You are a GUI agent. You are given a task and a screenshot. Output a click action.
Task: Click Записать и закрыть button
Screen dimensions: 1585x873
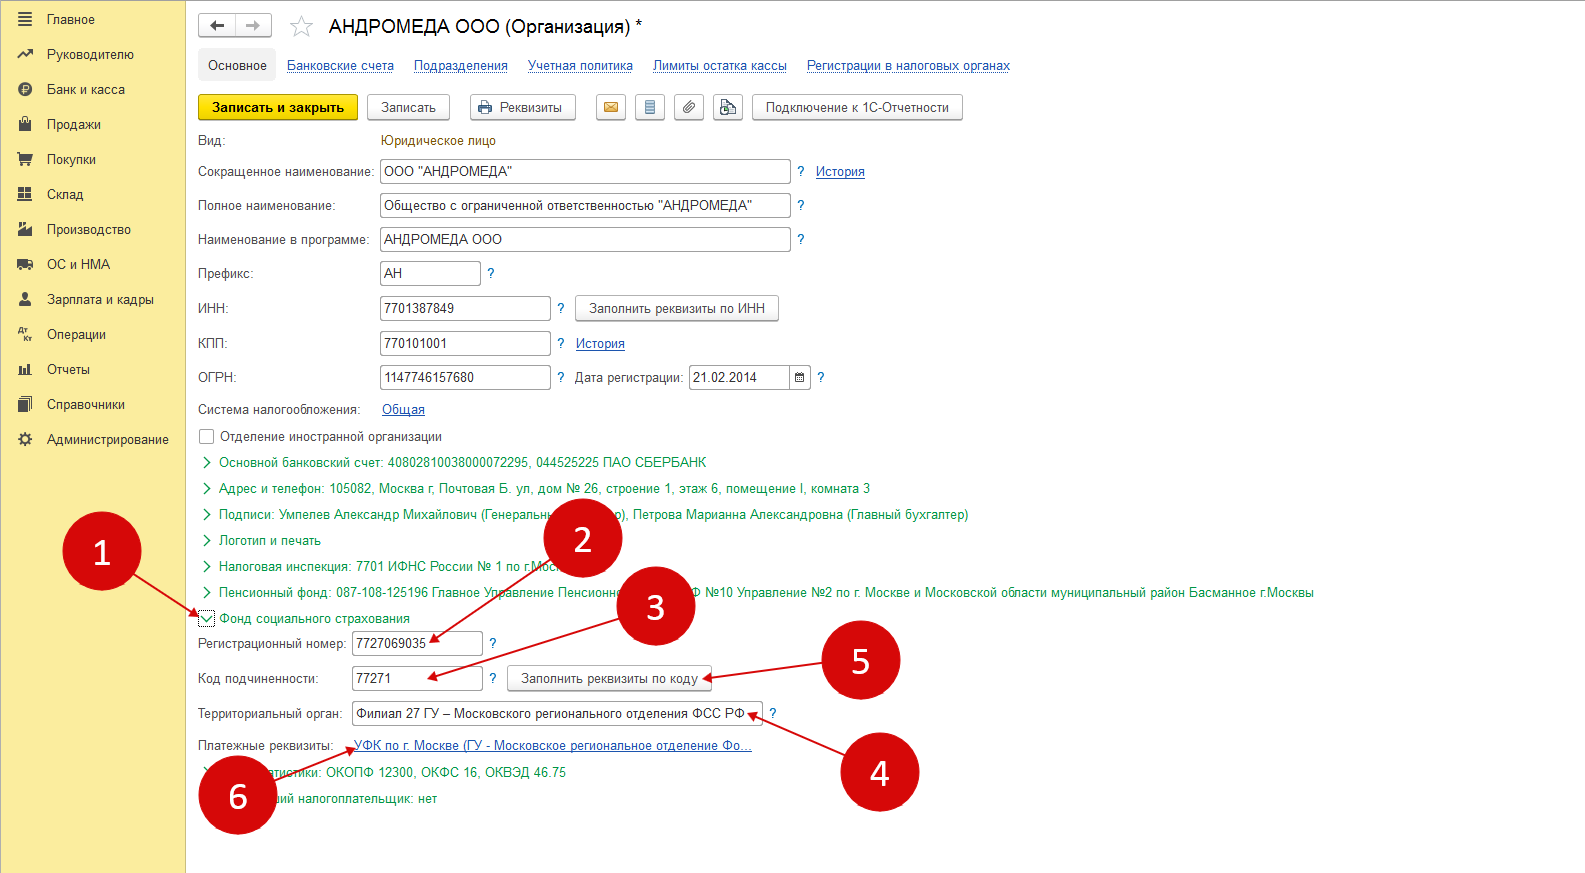coord(278,107)
